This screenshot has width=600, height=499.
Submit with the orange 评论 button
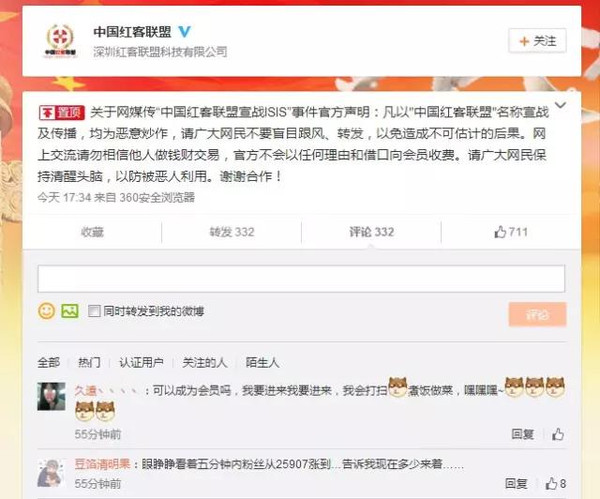point(537,315)
